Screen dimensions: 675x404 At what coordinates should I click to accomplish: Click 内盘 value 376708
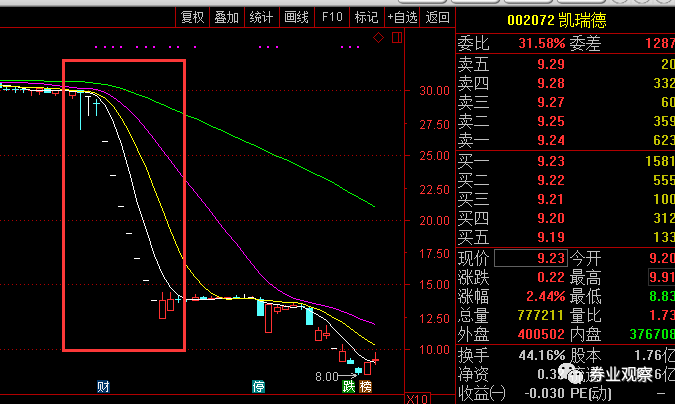tap(652, 334)
